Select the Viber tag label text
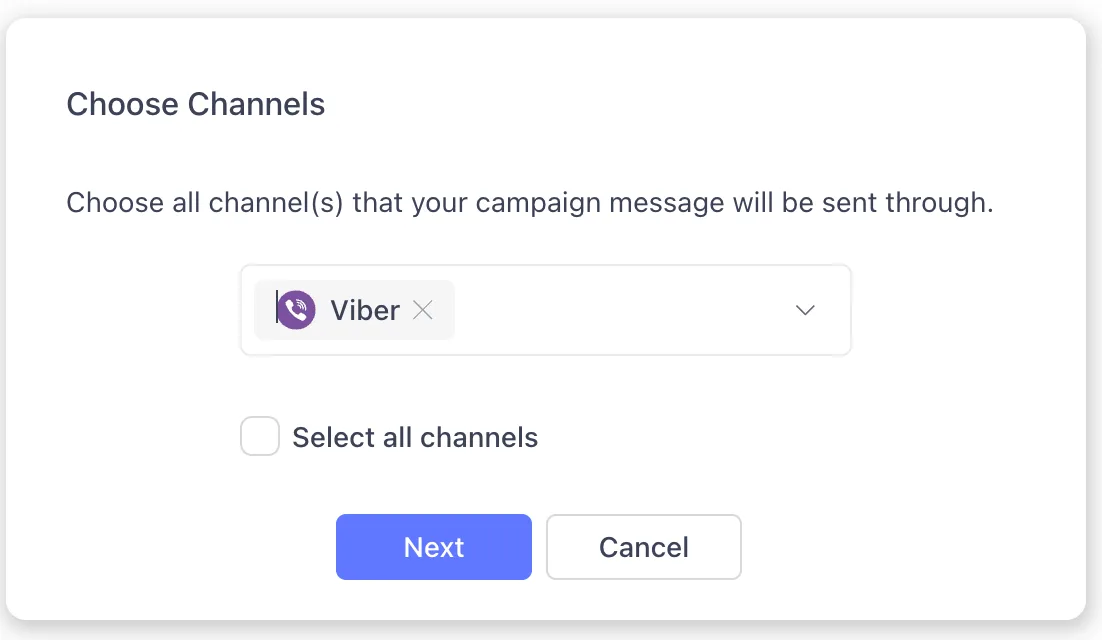1102x640 pixels. pos(364,310)
